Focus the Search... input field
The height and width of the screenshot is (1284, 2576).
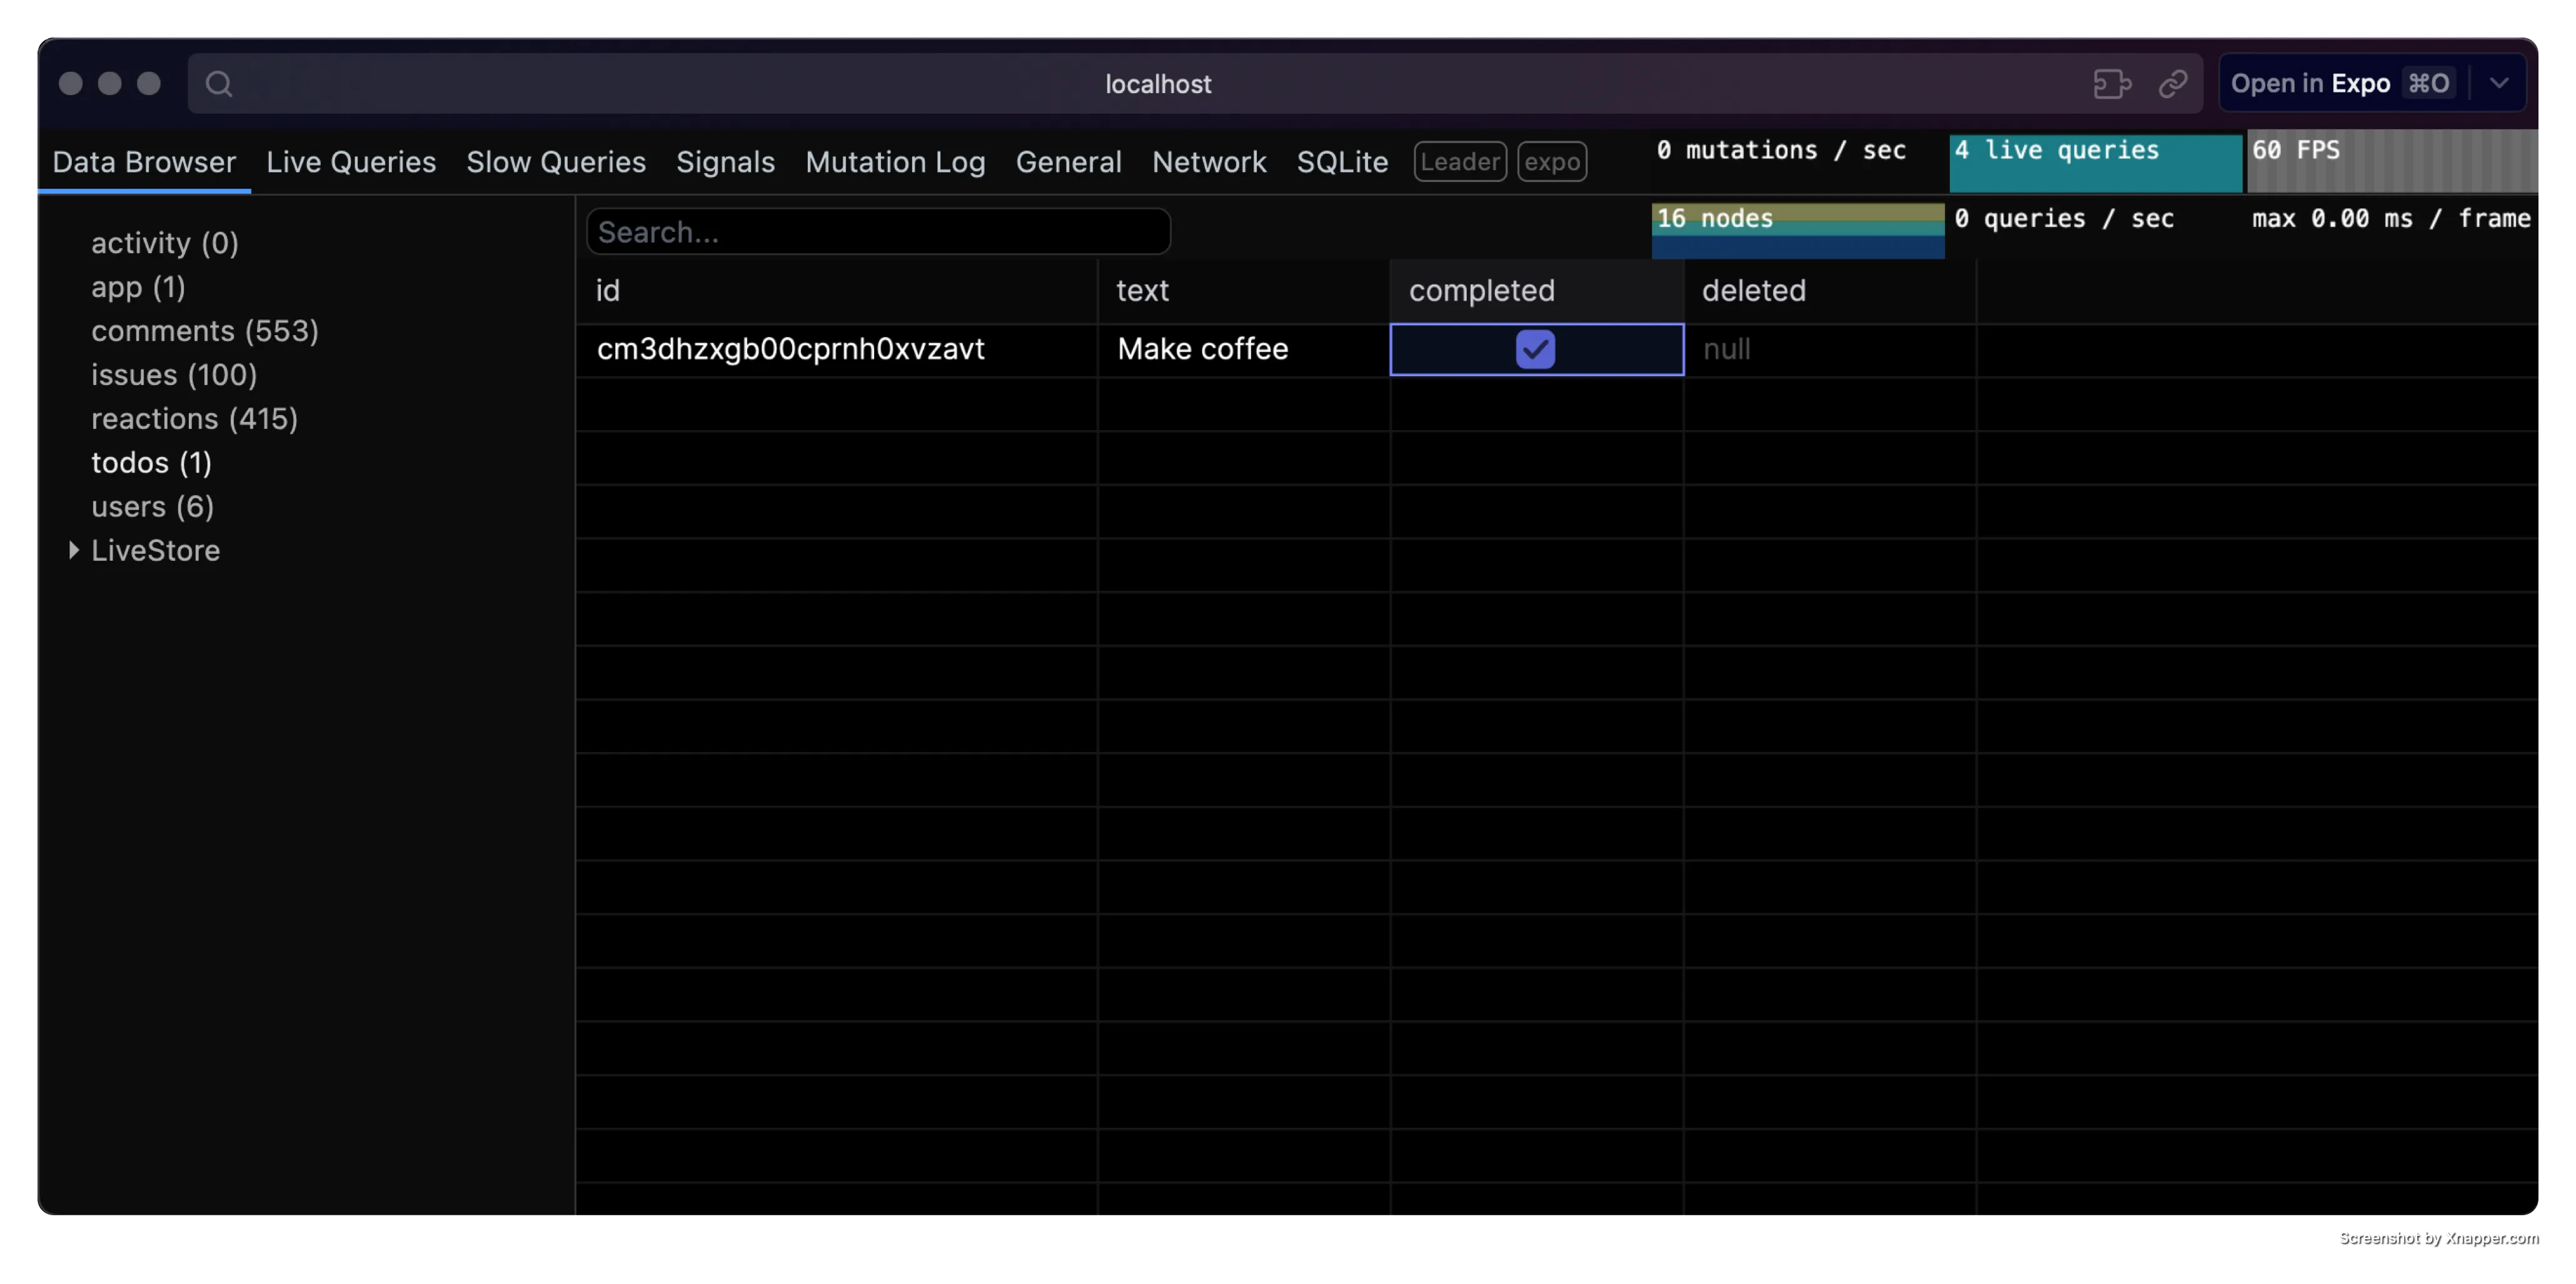tap(878, 232)
